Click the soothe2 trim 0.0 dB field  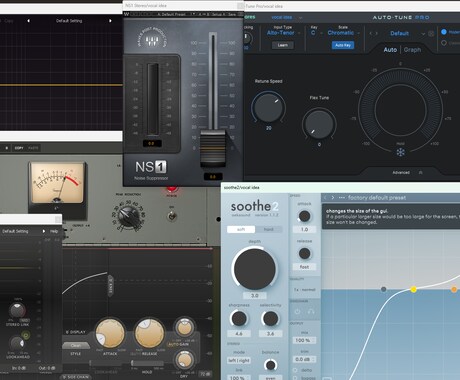pos(304,359)
